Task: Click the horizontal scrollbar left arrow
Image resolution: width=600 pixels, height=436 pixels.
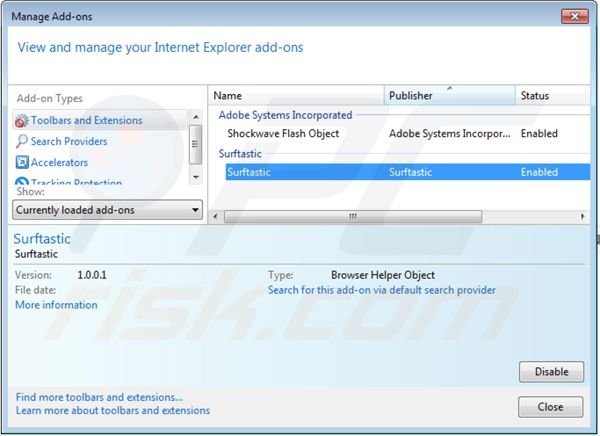Action: 215,216
